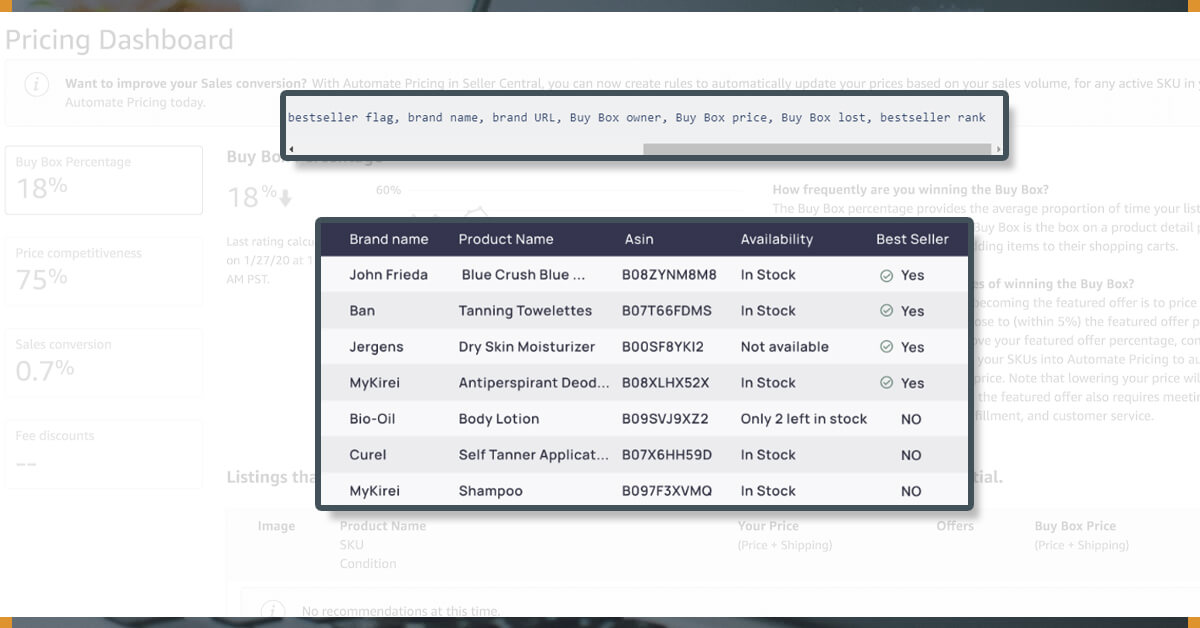Click the horizontal scrollbar thumb in the code box

[x=816, y=150]
